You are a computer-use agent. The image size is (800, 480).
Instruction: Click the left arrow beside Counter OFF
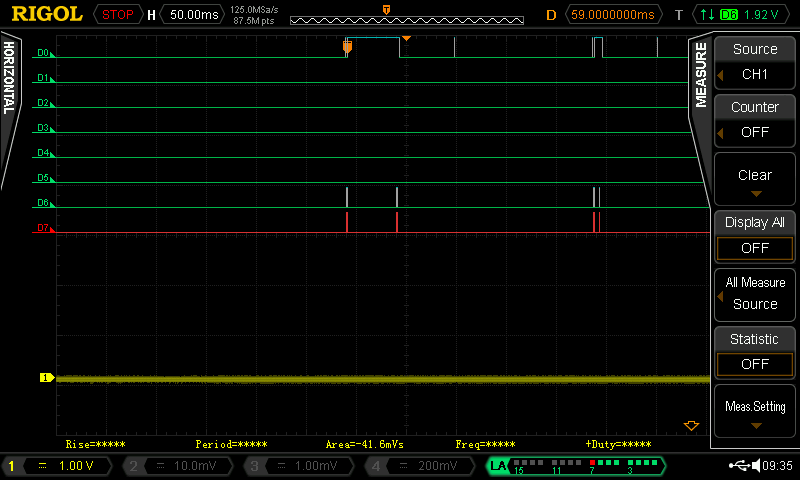[x=720, y=133]
